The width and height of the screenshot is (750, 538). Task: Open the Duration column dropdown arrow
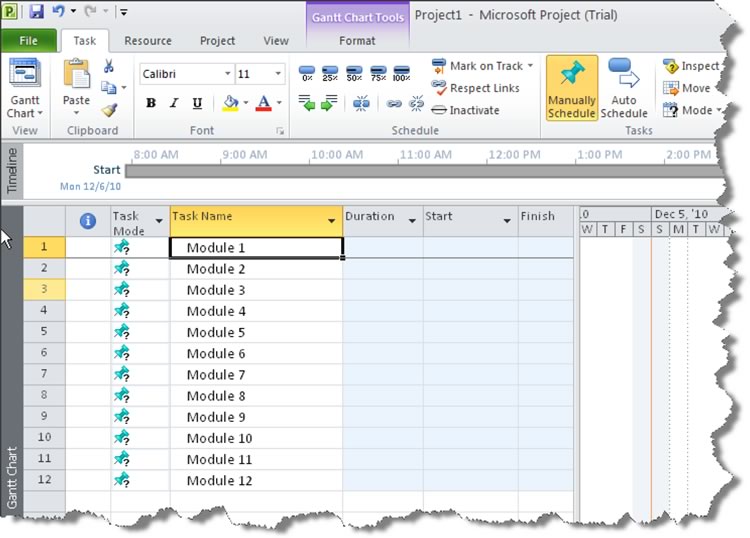tap(411, 217)
